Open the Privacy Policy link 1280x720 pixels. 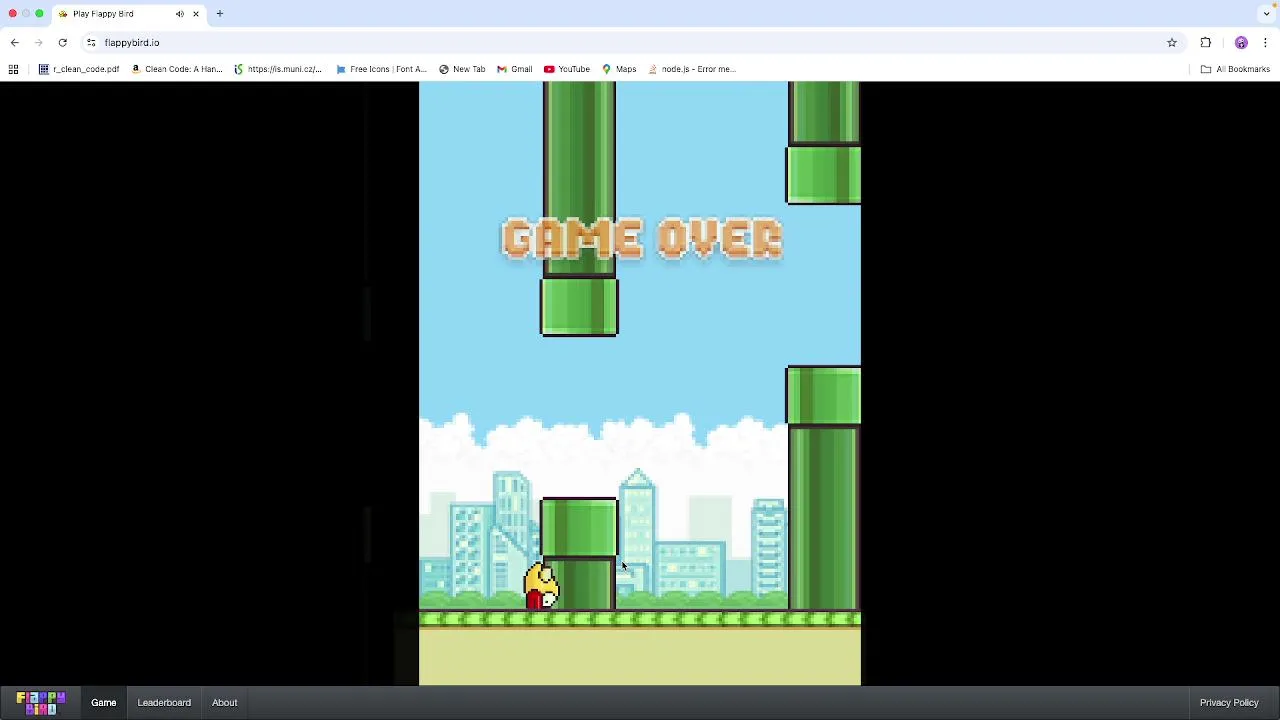1229,703
